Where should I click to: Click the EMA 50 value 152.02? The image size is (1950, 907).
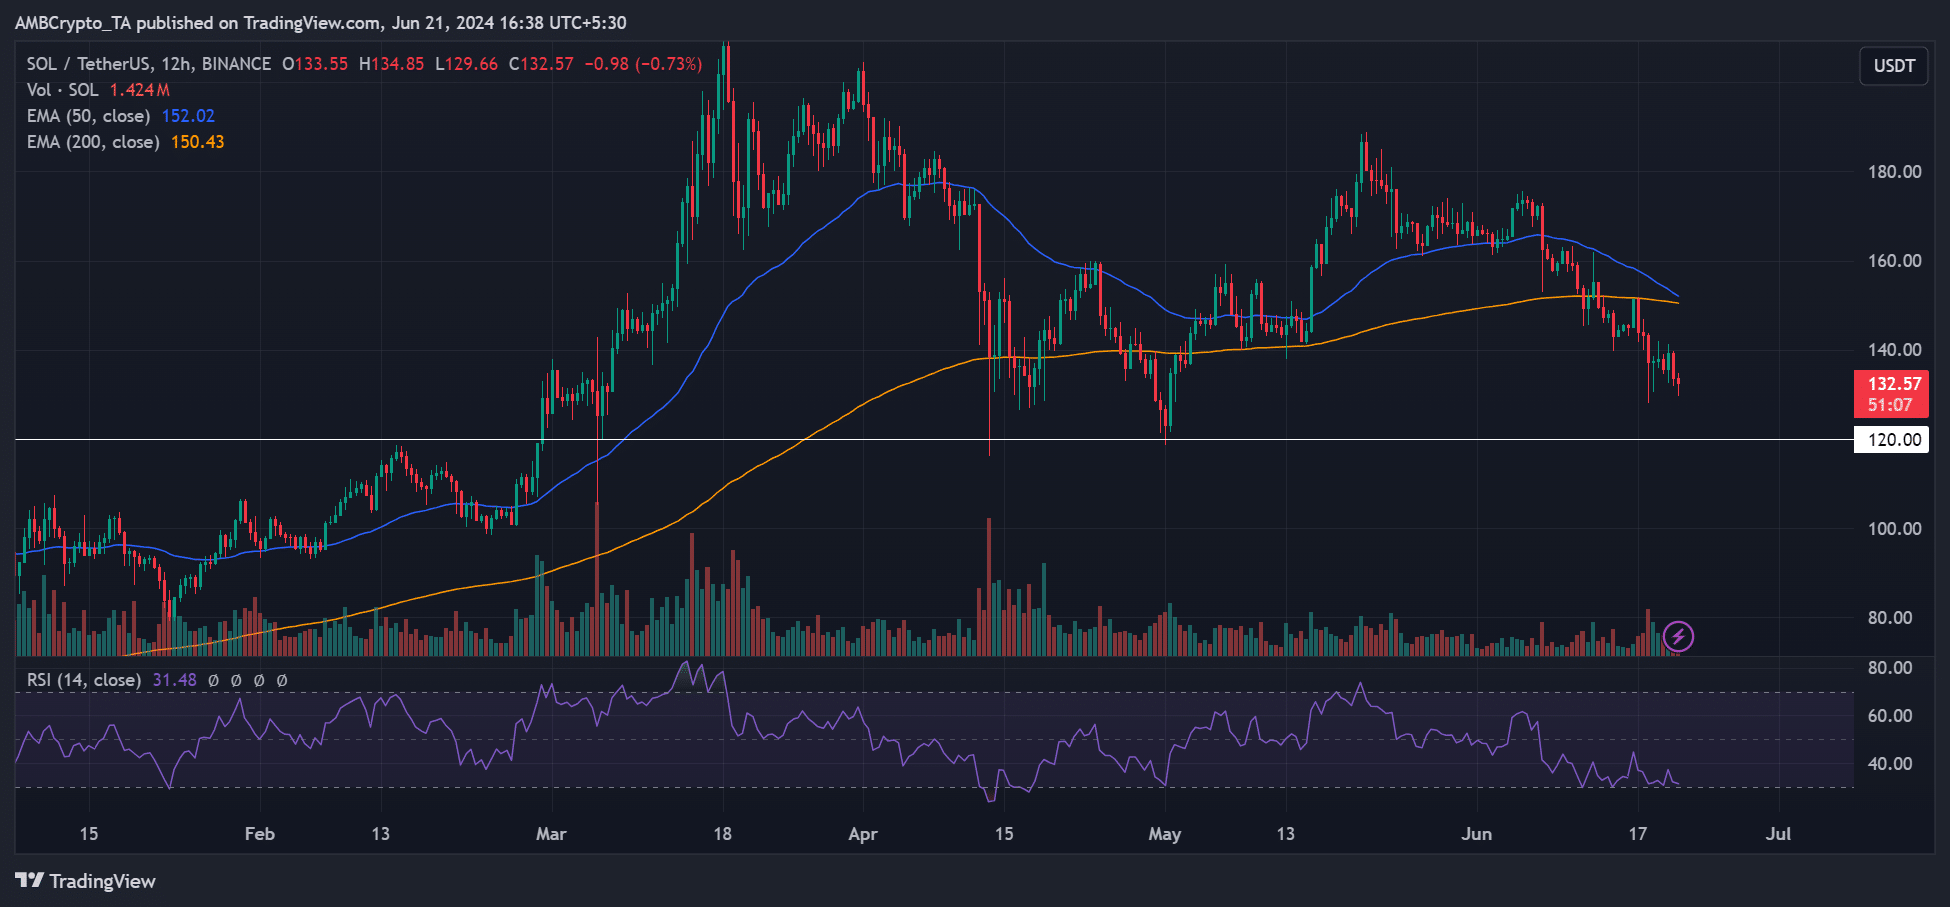point(188,116)
